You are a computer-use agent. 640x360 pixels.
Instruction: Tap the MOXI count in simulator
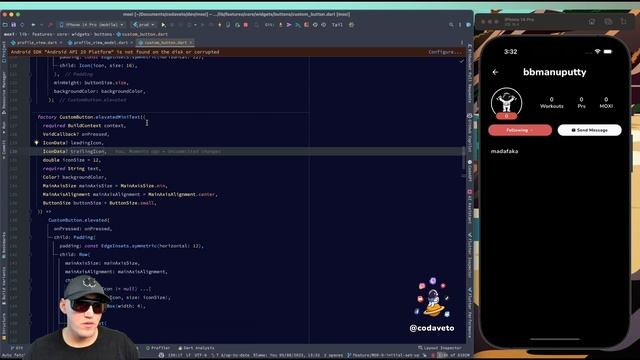pyautogui.click(x=606, y=102)
